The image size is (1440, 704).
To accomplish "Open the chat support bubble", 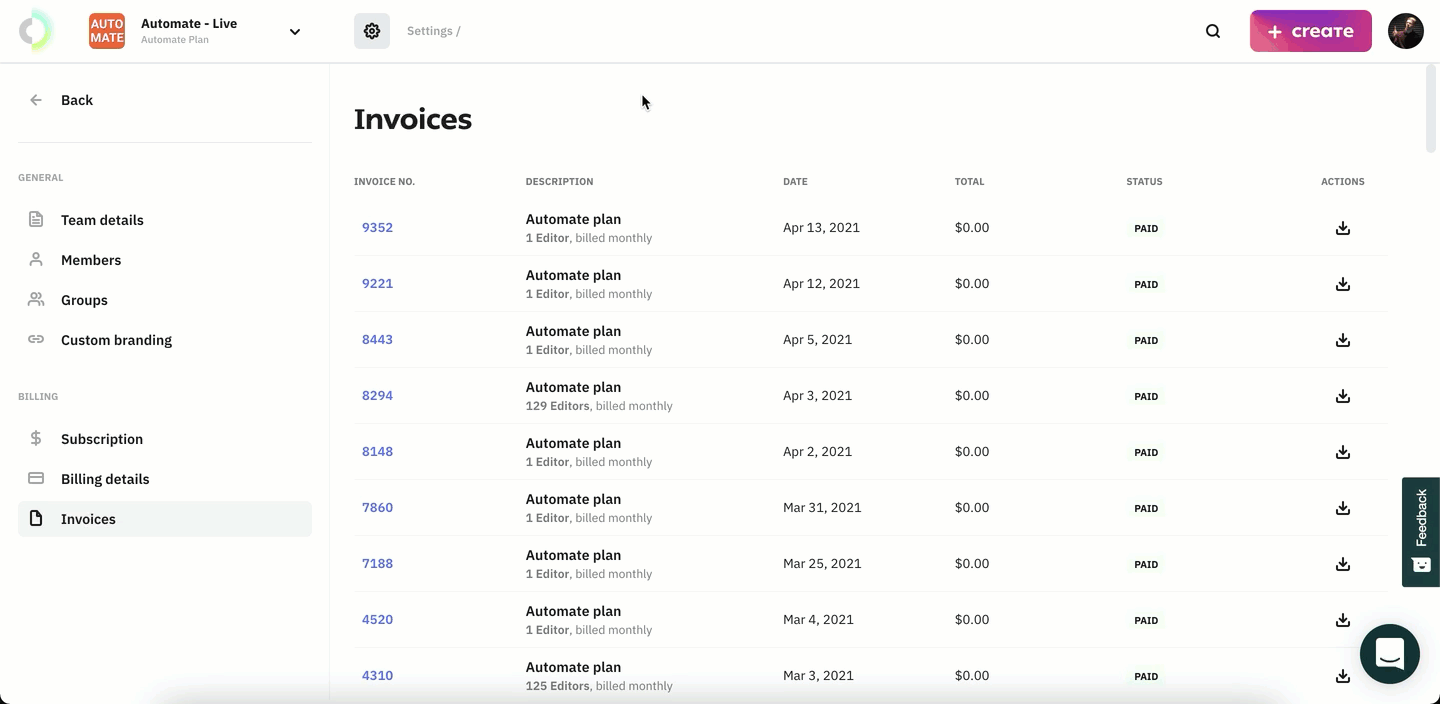I will tap(1390, 654).
